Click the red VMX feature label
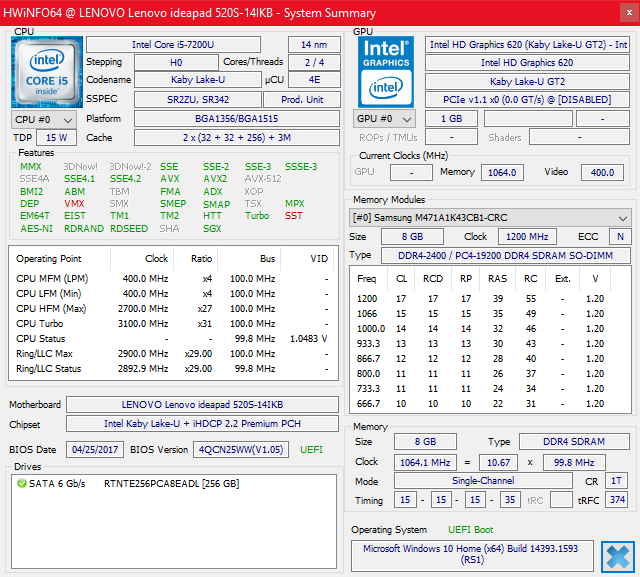 tap(74, 204)
